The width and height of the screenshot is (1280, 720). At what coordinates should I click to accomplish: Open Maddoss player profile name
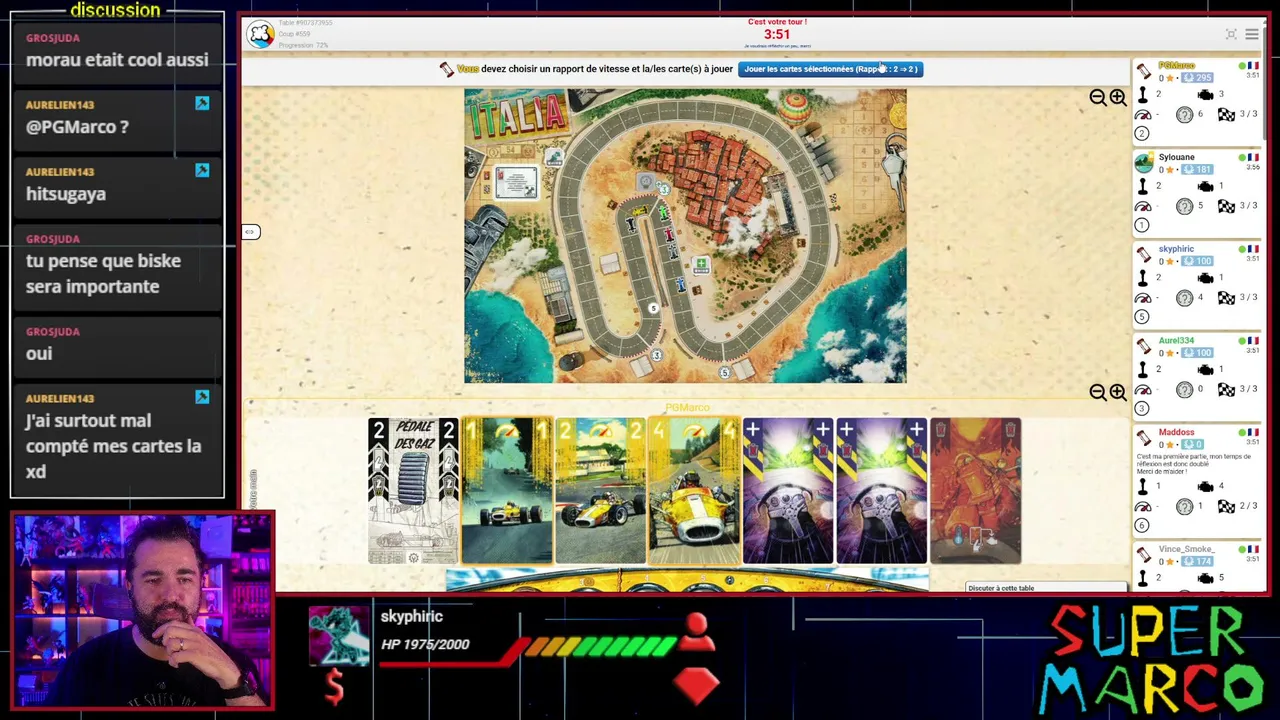click(x=1176, y=432)
